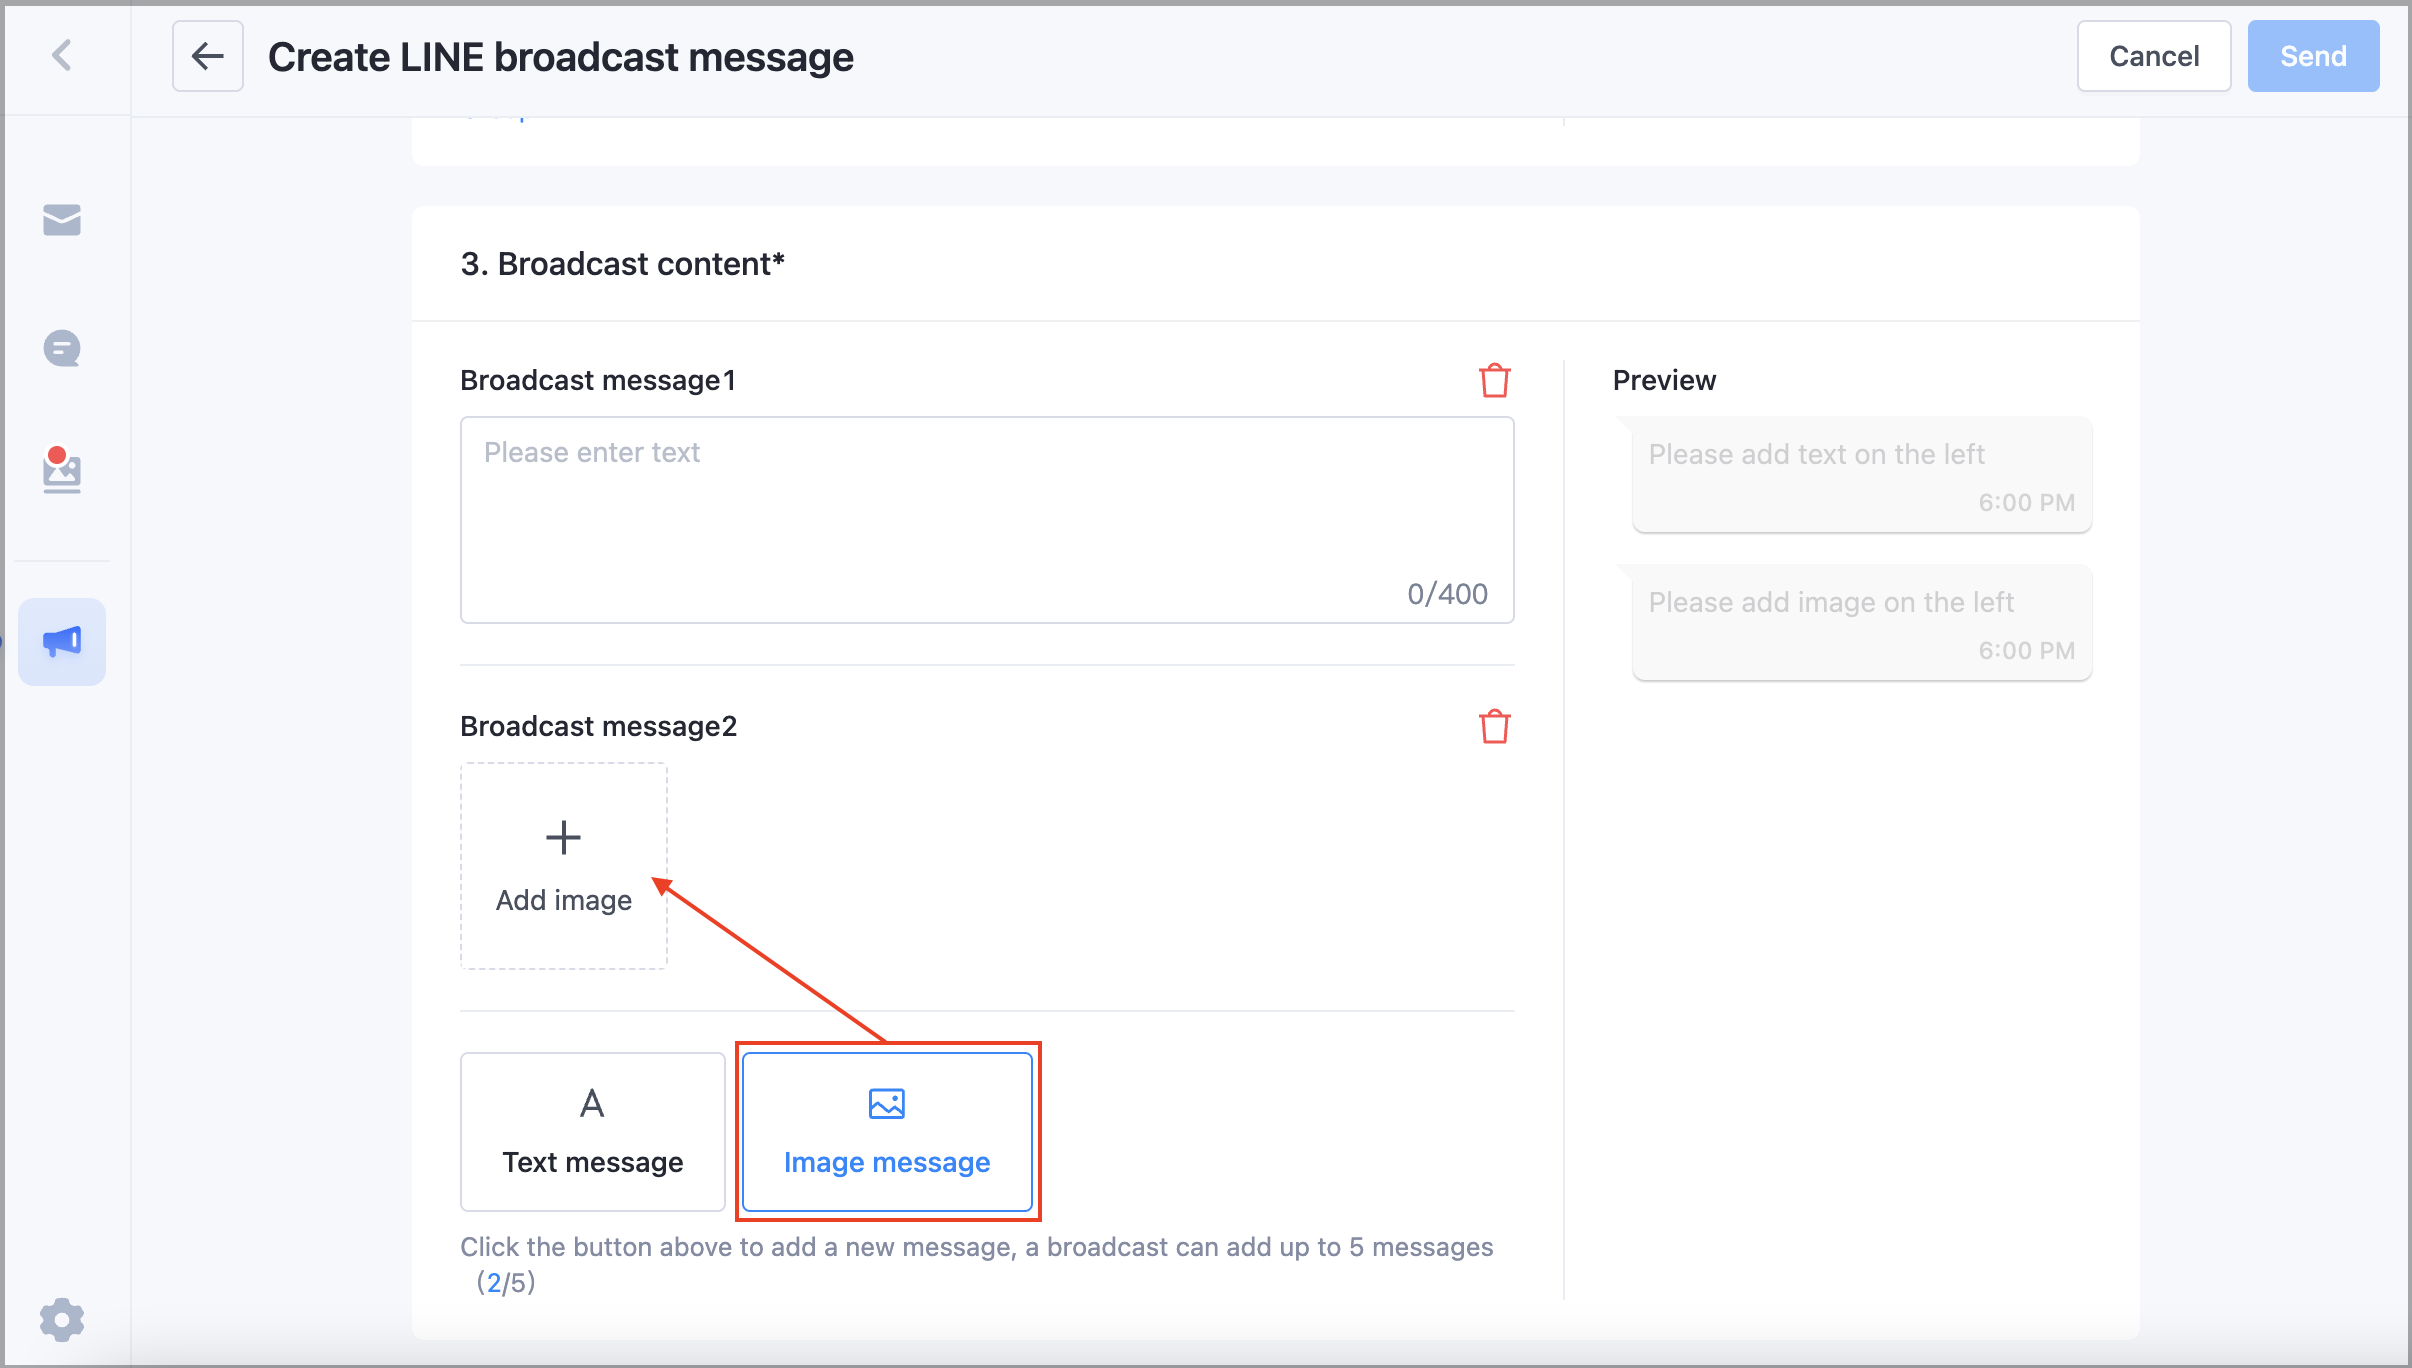Add a new Text message
The height and width of the screenshot is (1368, 2412).
[593, 1132]
